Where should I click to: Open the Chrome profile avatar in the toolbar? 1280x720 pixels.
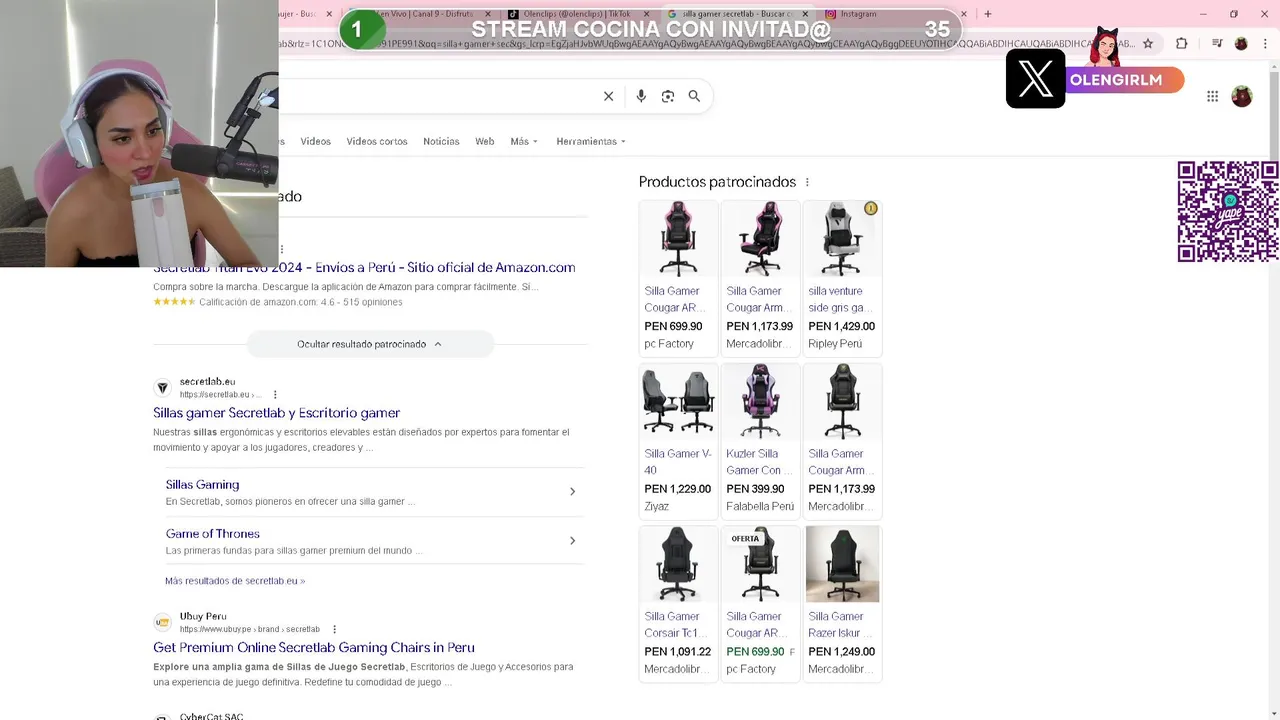pyautogui.click(x=1241, y=43)
